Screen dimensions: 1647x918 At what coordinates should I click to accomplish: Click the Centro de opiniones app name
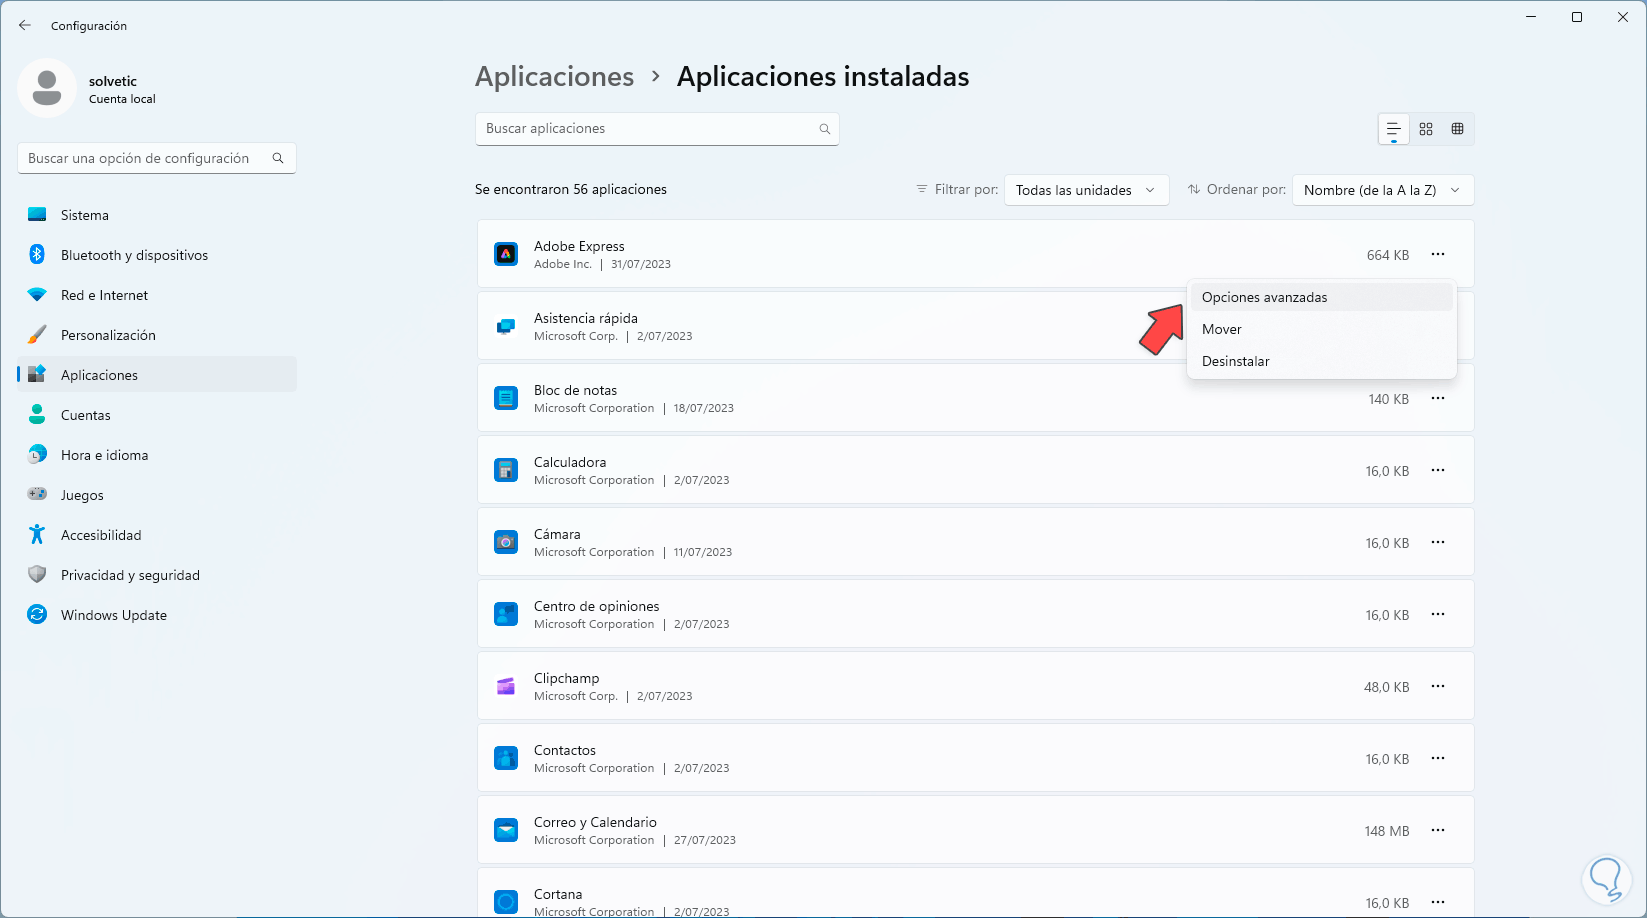(597, 606)
